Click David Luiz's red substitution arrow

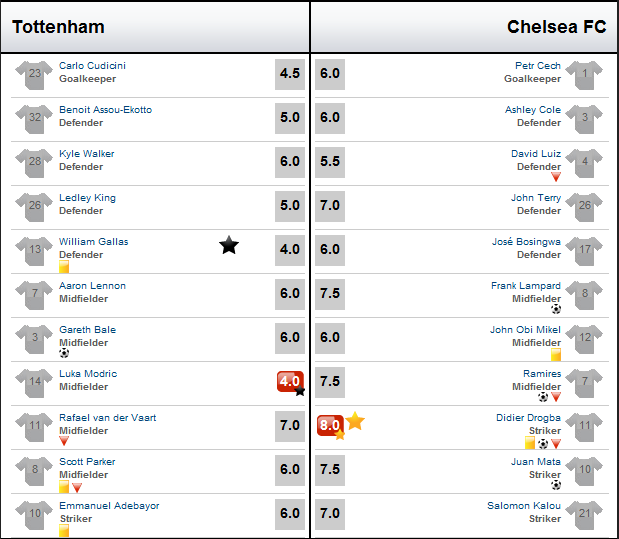point(556,177)
